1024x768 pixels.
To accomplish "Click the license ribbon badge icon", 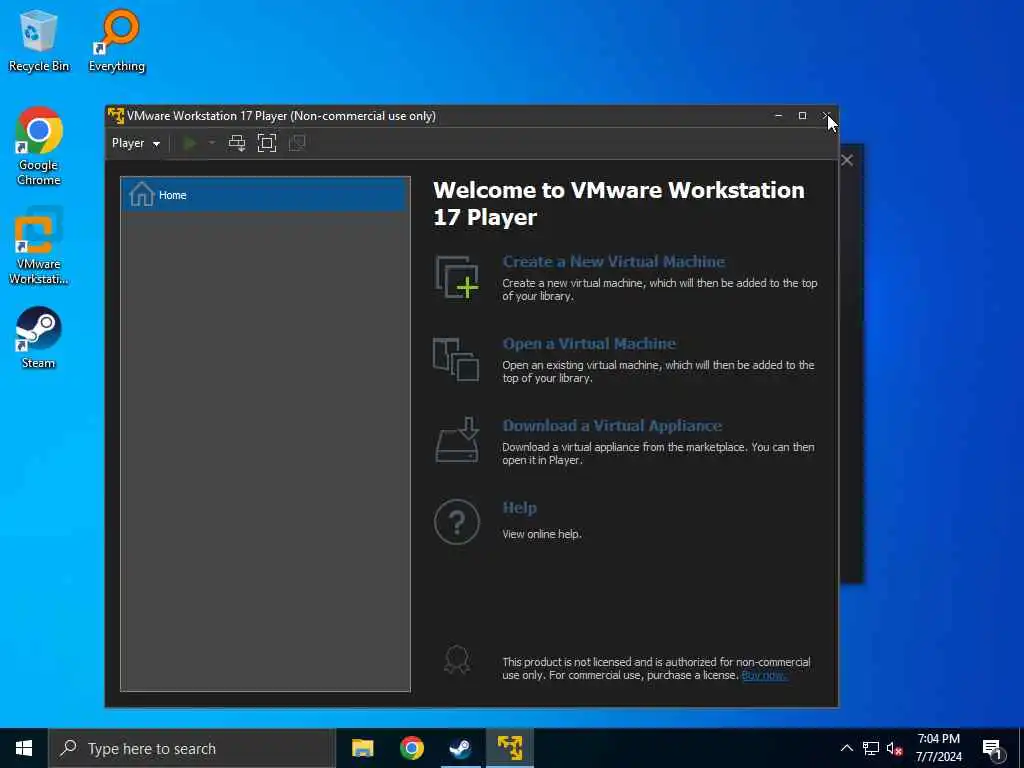I will click(x=456, y=660).
